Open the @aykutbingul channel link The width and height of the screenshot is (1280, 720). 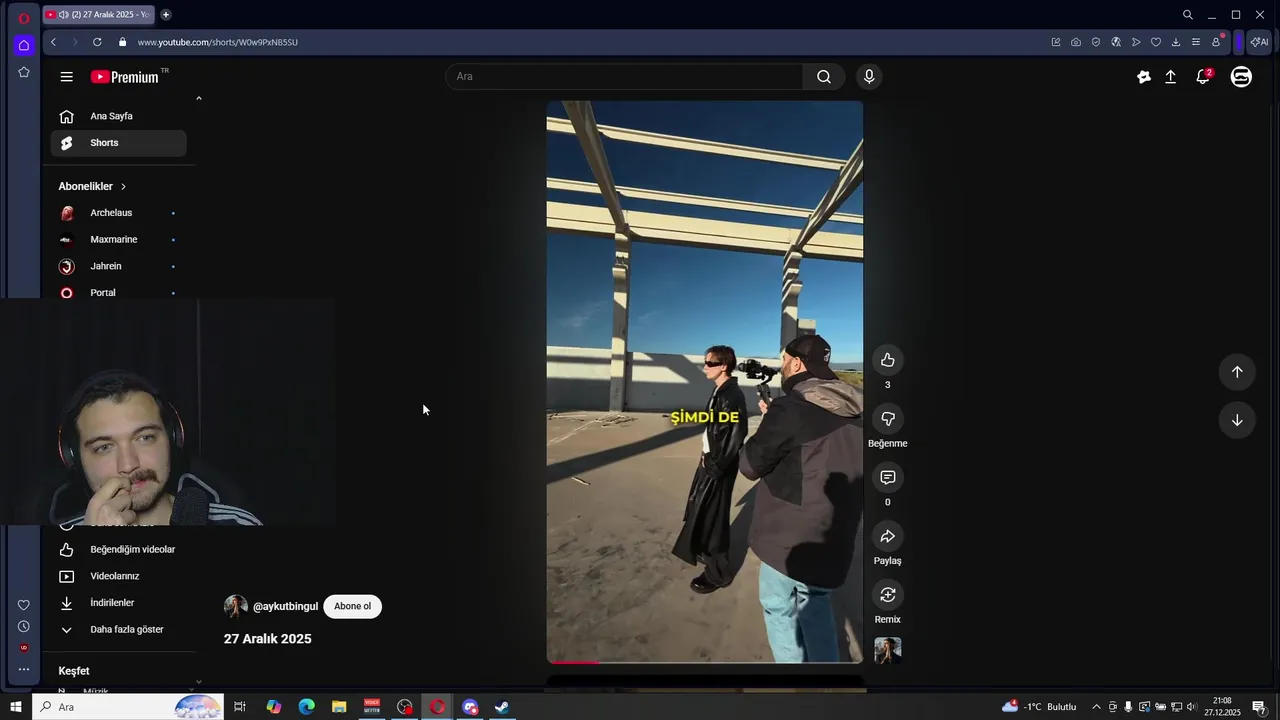tap(285, 607)
